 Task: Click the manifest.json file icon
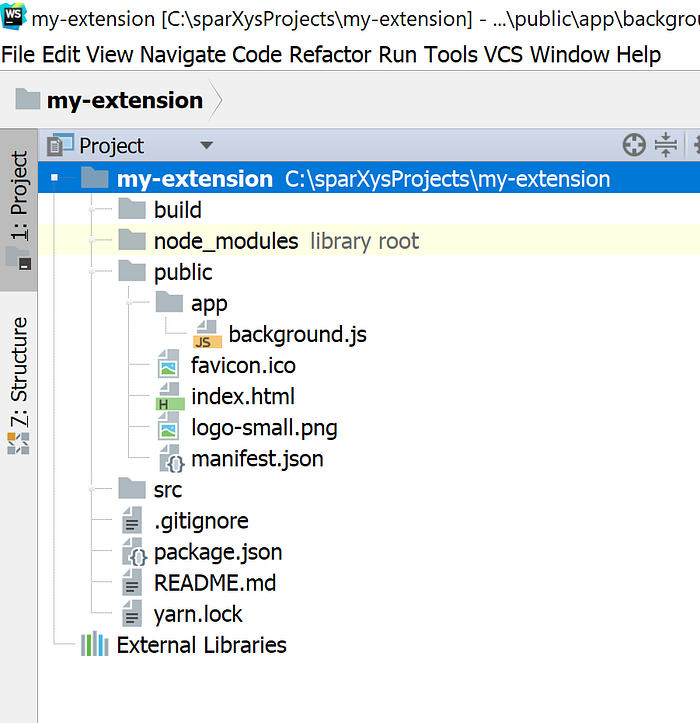(171, 460)
